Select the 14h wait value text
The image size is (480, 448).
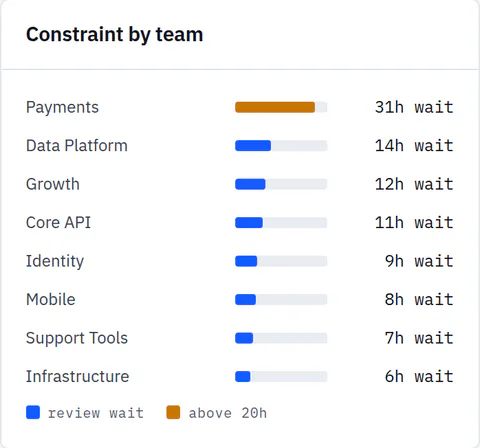(414, 146)
